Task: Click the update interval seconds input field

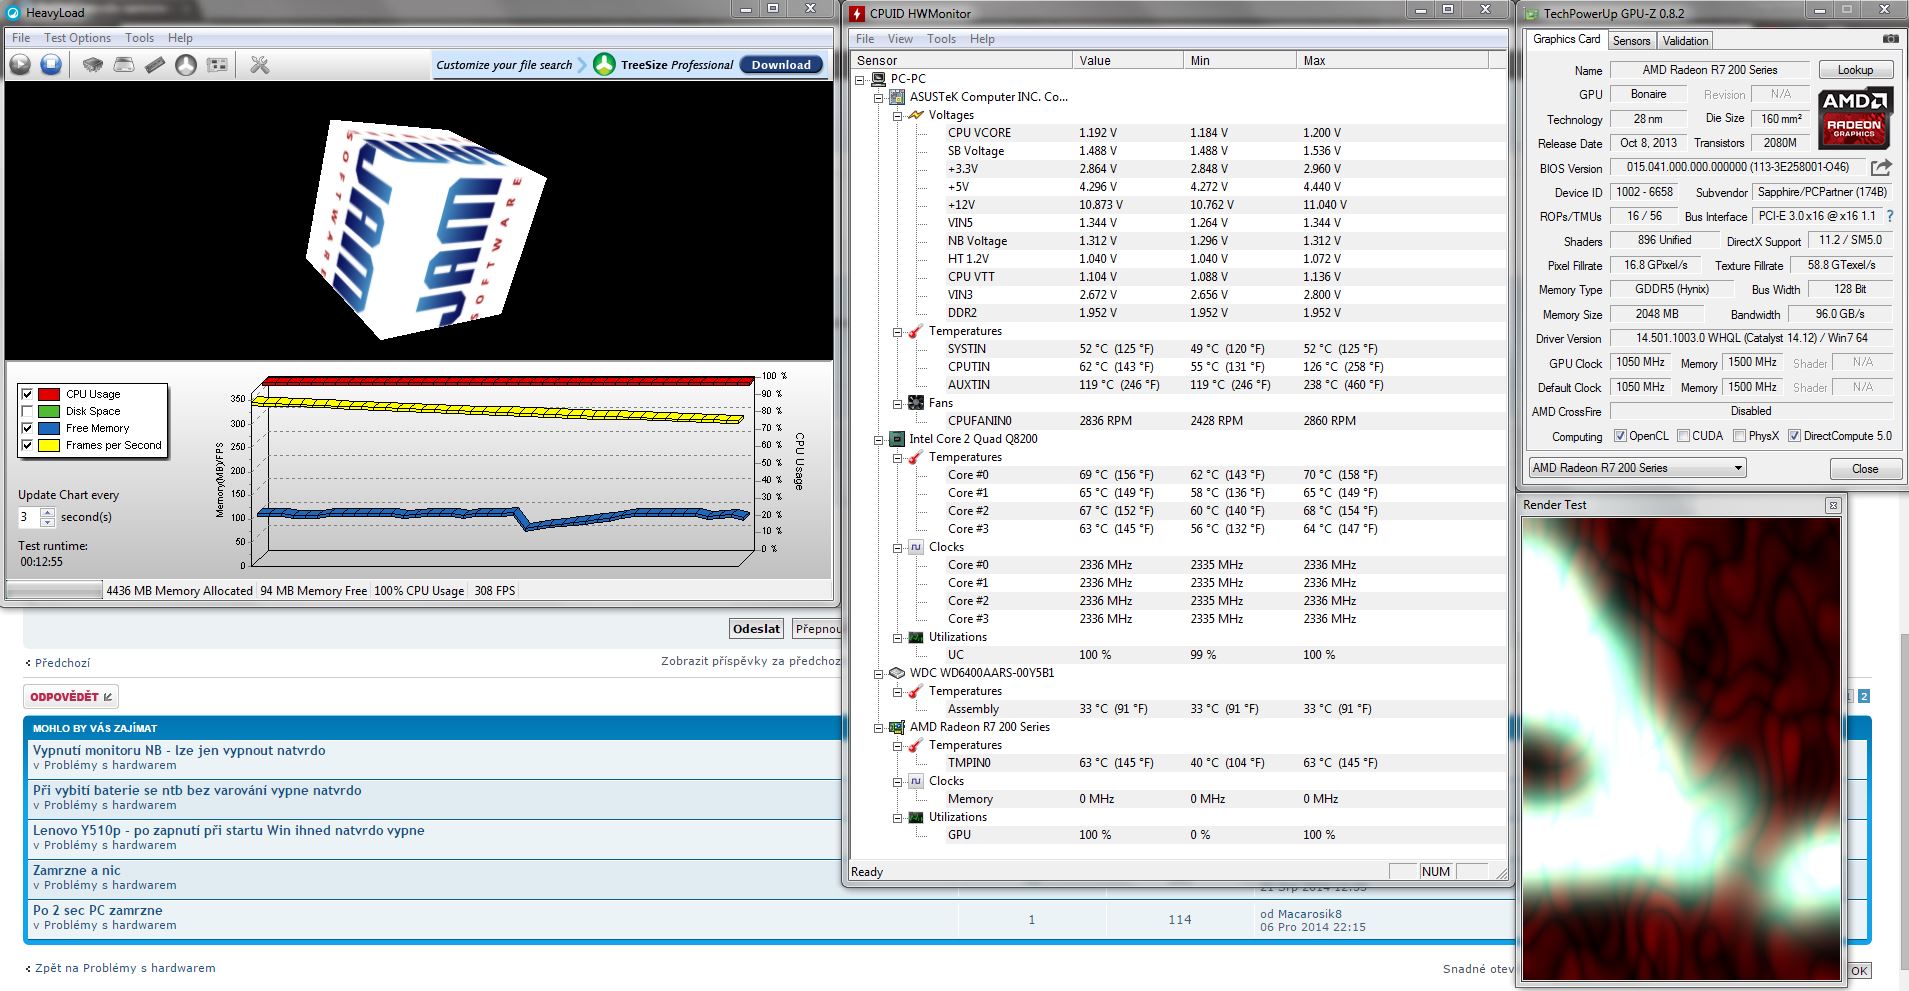Action: coord(29,517)
